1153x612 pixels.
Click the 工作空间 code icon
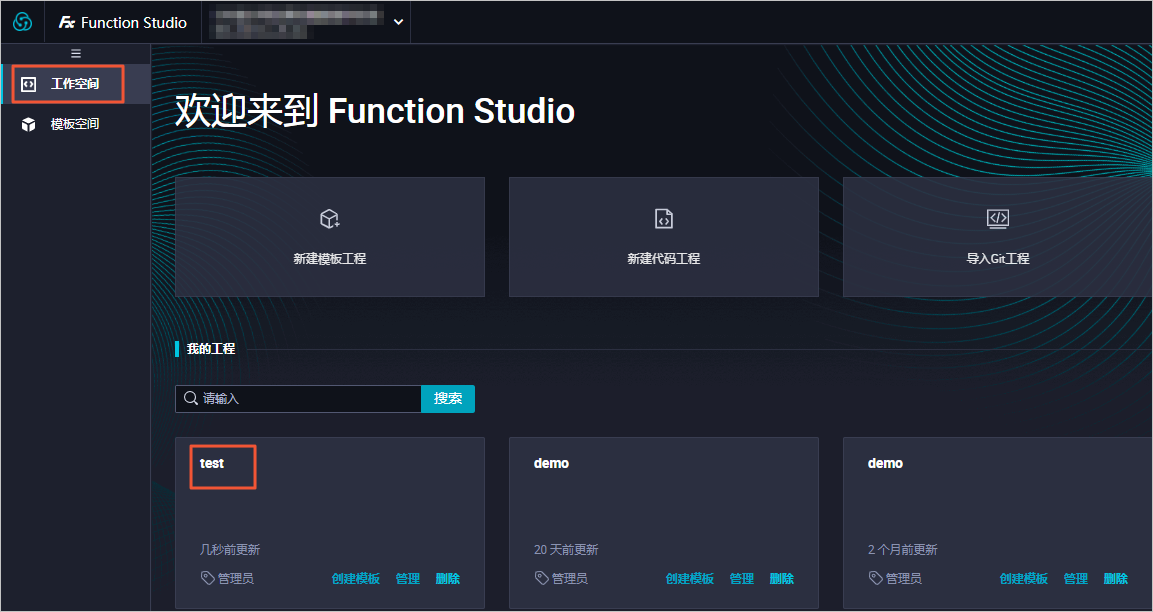point(29,84)
